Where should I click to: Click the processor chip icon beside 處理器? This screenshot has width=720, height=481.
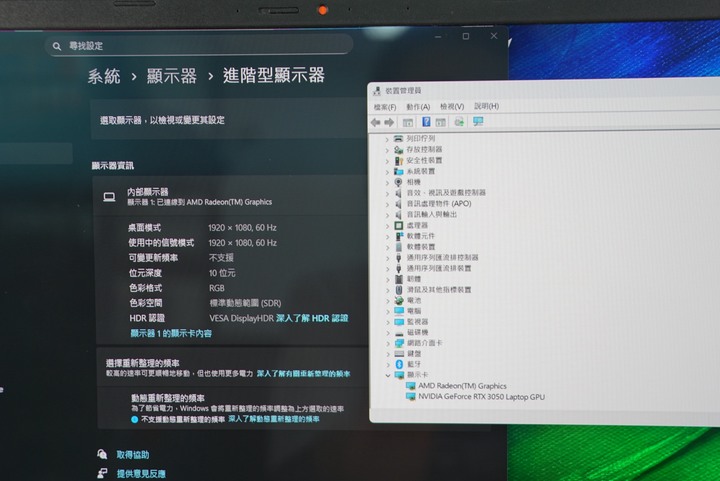[399, 225]
